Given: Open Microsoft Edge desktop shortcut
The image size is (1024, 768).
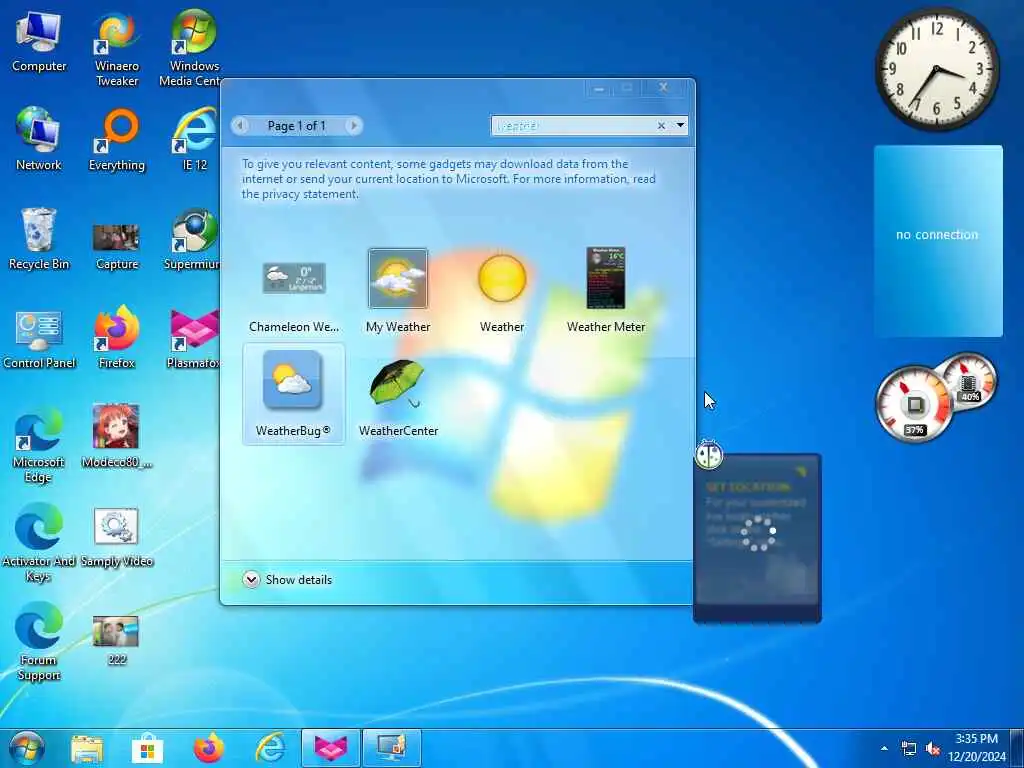Looking at the screenshot, I should pos(39,444).
